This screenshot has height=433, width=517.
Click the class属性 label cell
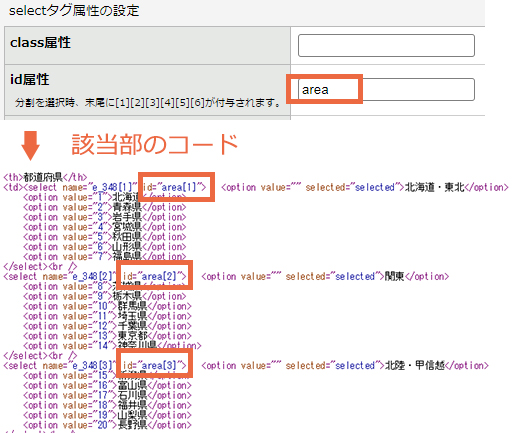click(x=147, y=46)
